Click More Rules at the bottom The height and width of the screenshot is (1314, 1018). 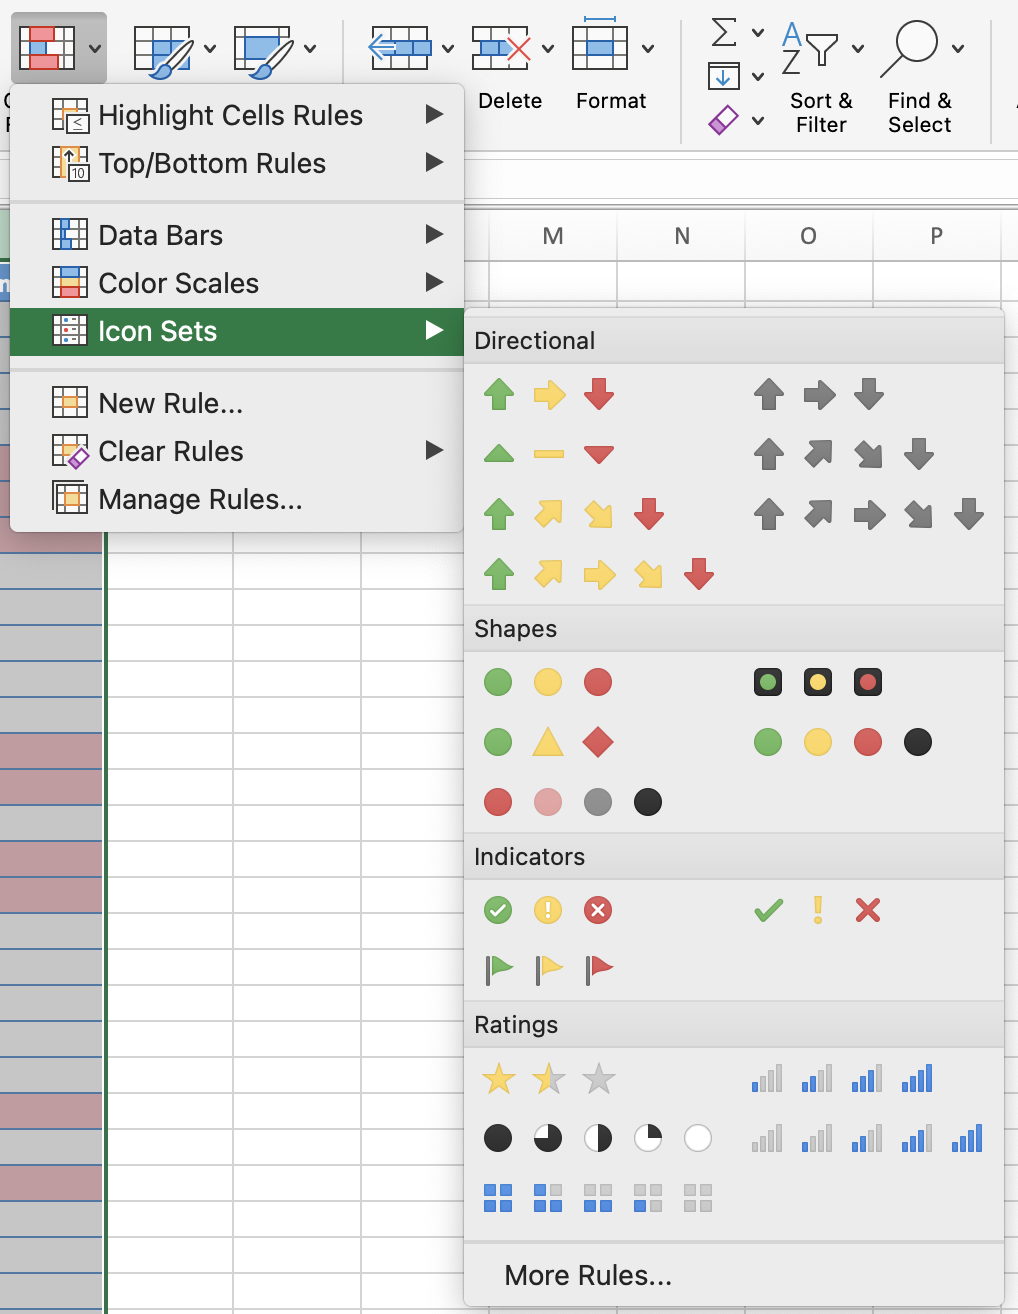(588, 1275)
